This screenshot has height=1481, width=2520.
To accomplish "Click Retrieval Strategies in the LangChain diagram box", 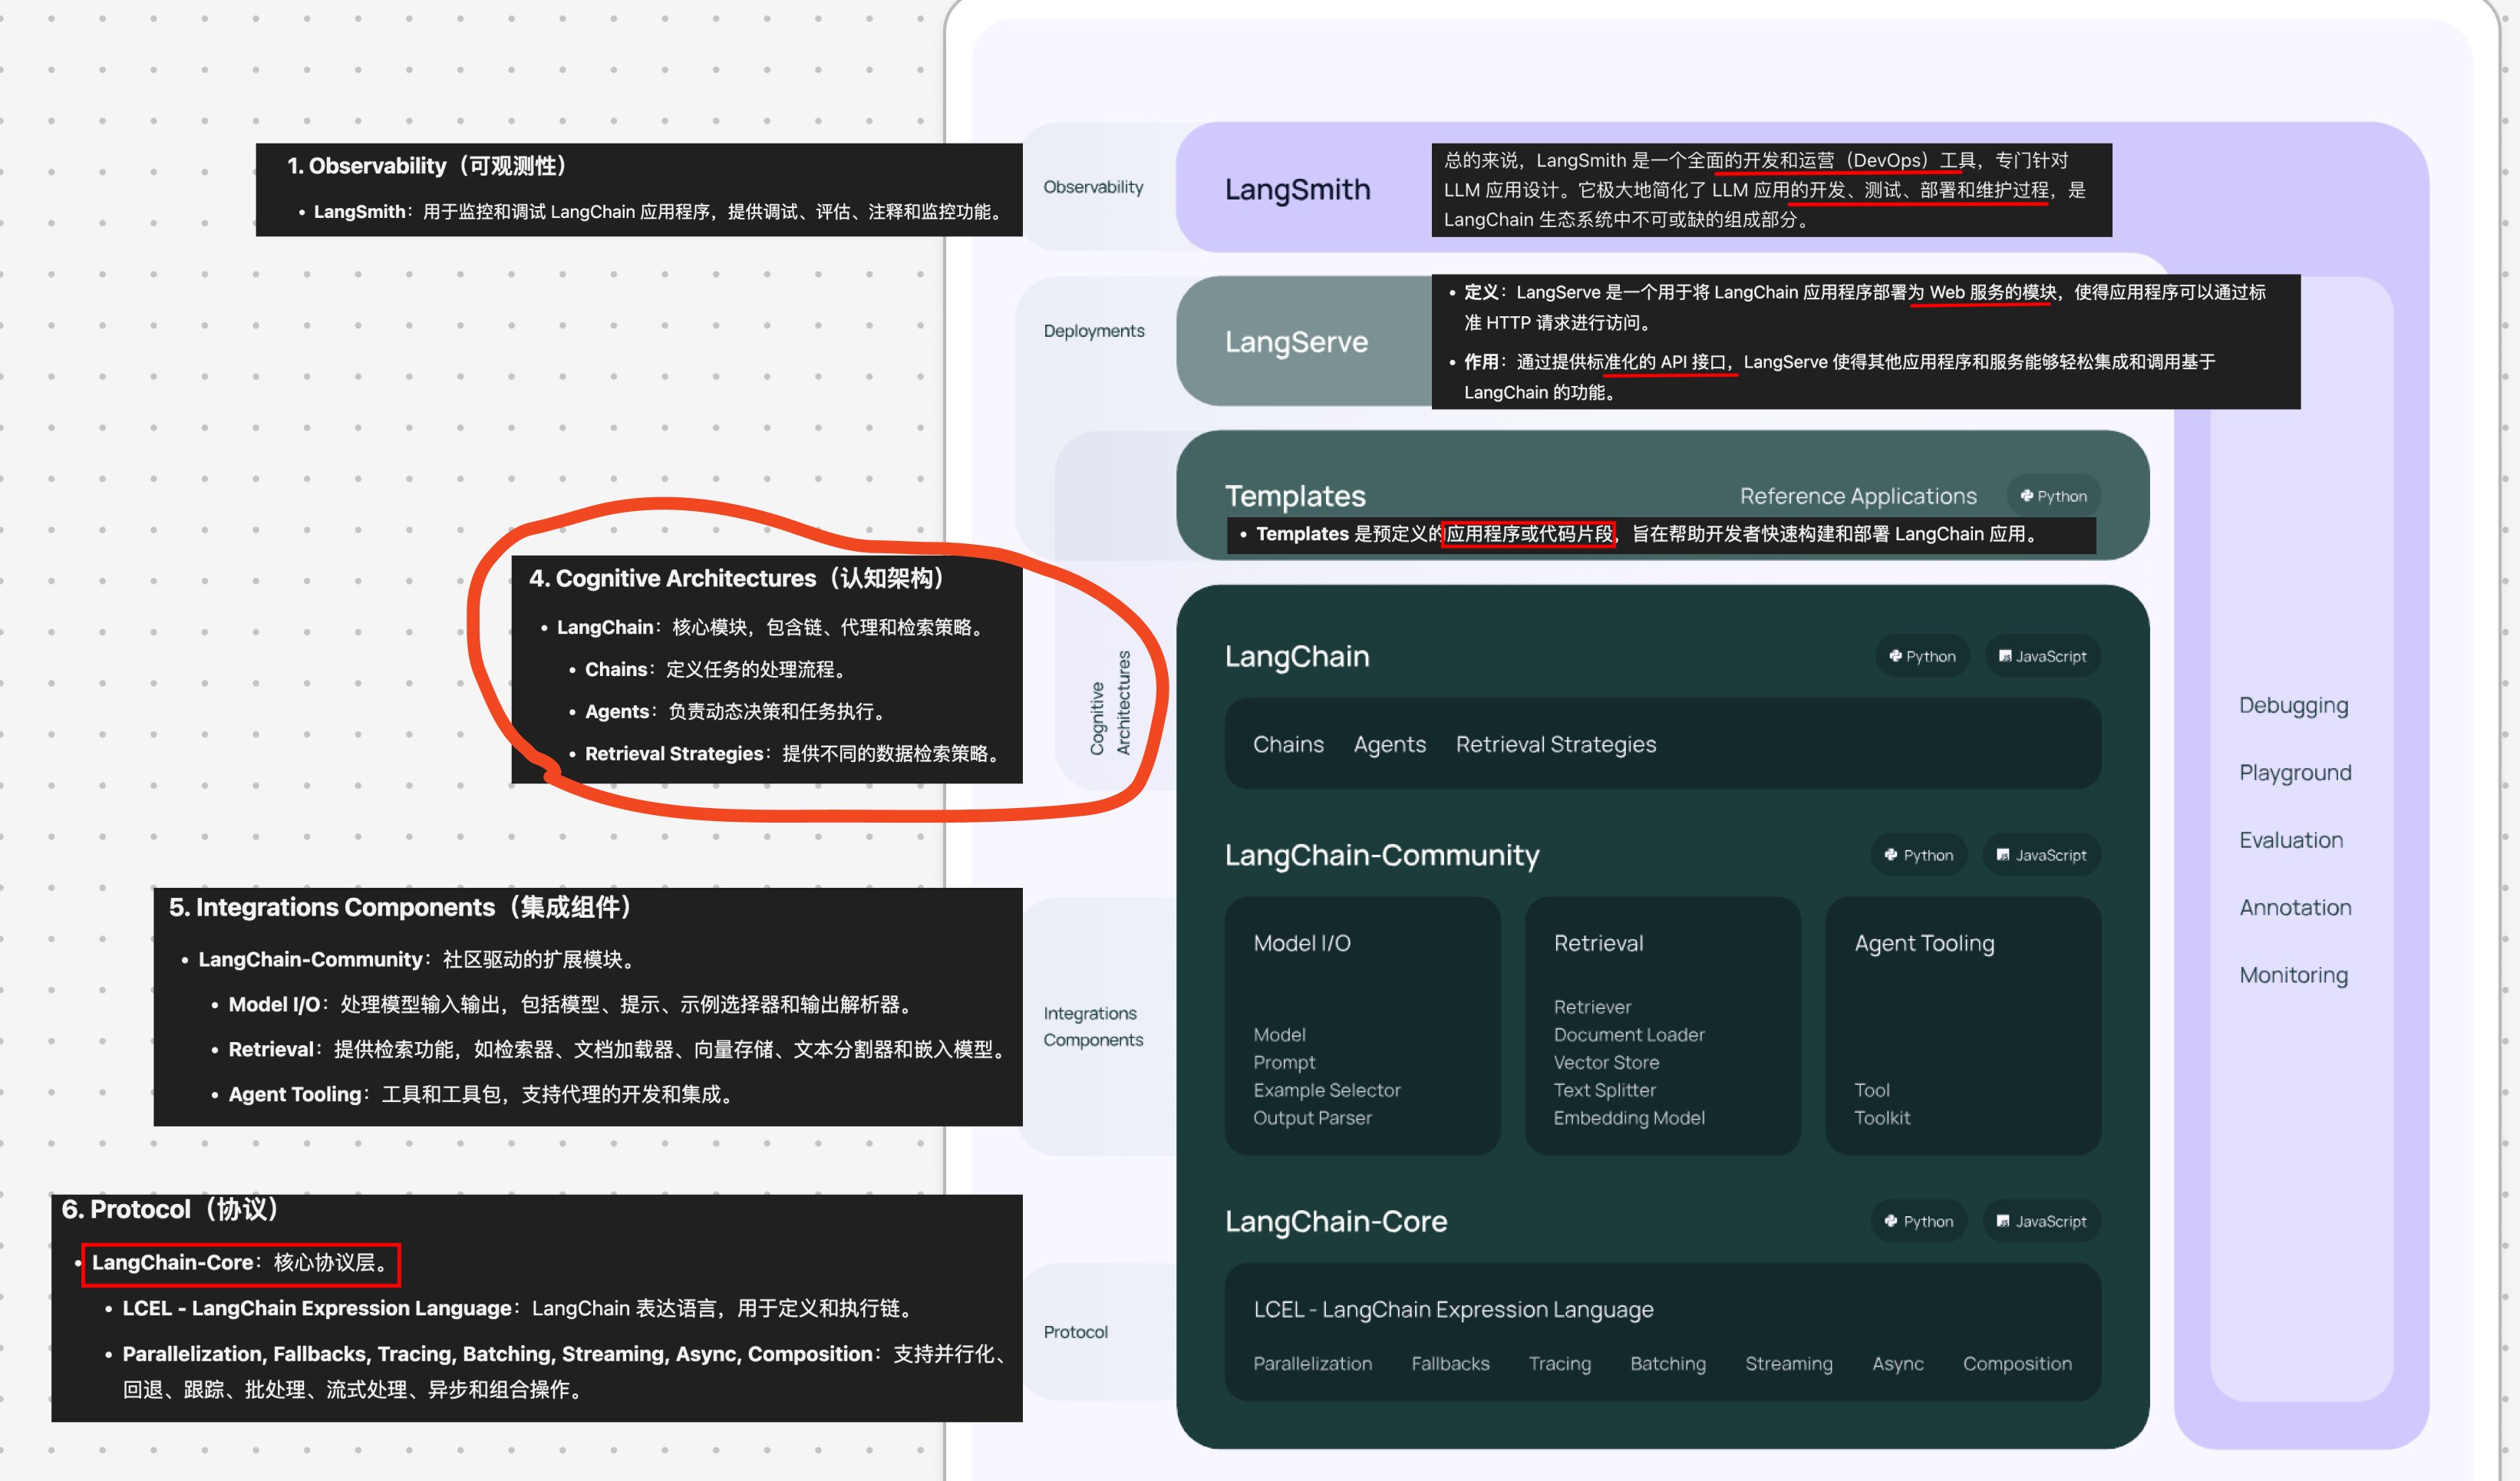I will (1556, 744).
